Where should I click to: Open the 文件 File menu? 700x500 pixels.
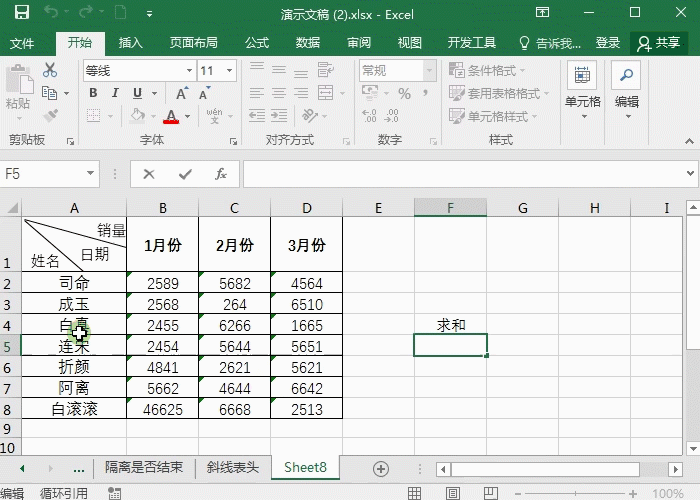[22, 43]
